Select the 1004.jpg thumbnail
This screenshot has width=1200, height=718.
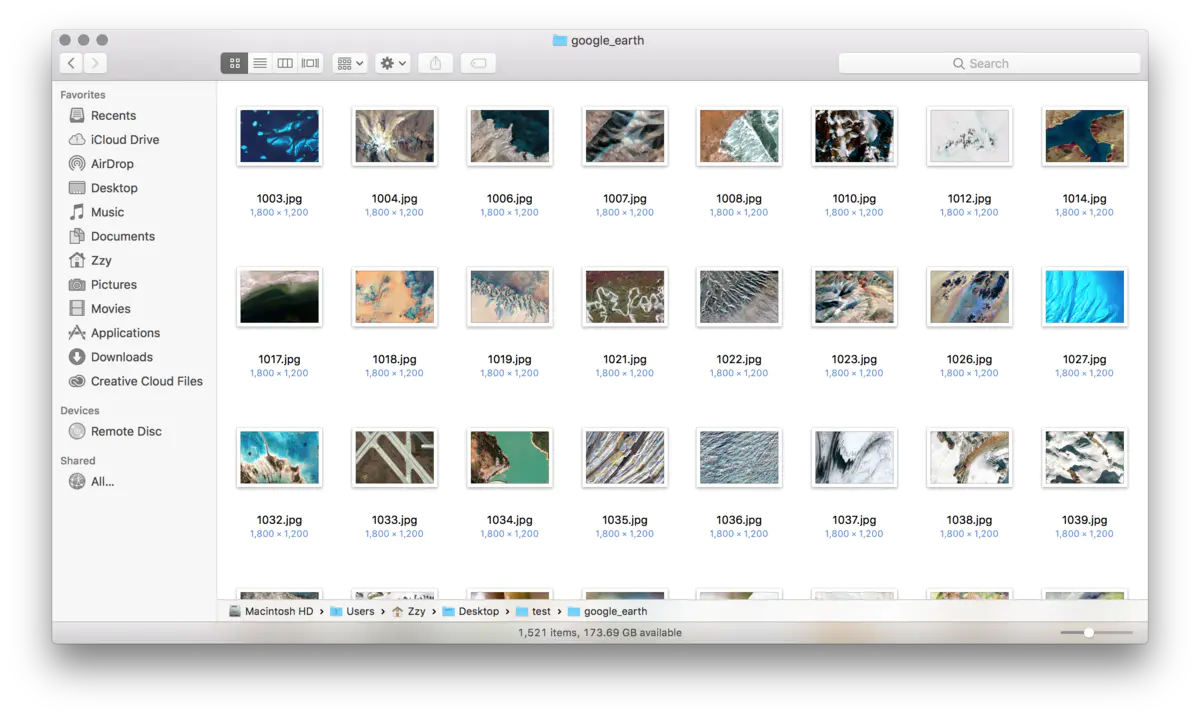[394, 136]
